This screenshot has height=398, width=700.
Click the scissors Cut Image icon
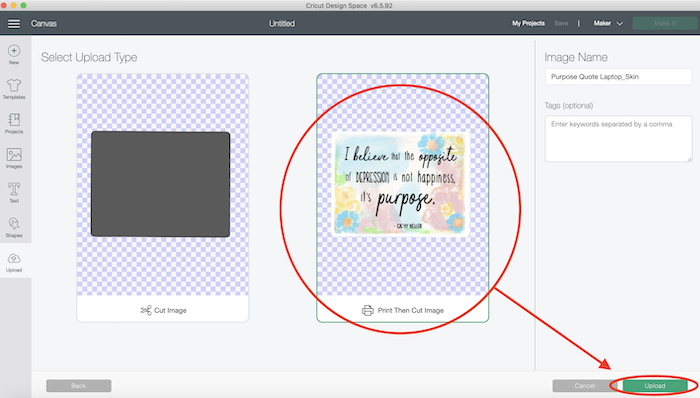point(146,310)
